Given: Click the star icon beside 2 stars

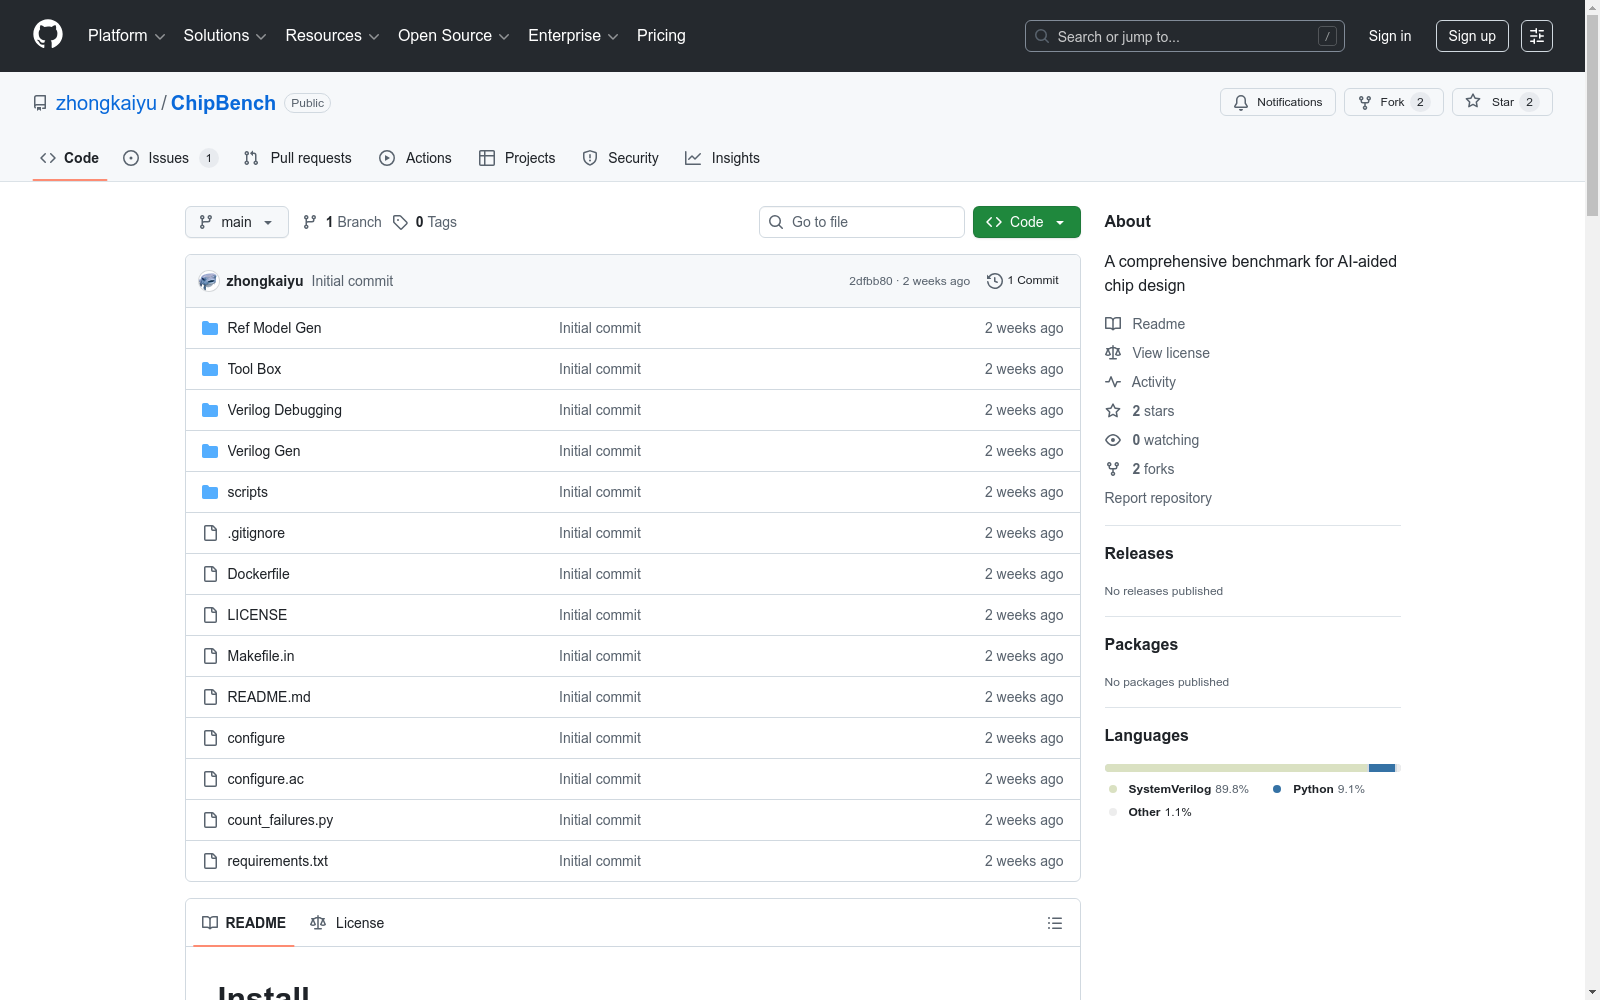Looking at the screenshot, I should tap(1113, 411).
